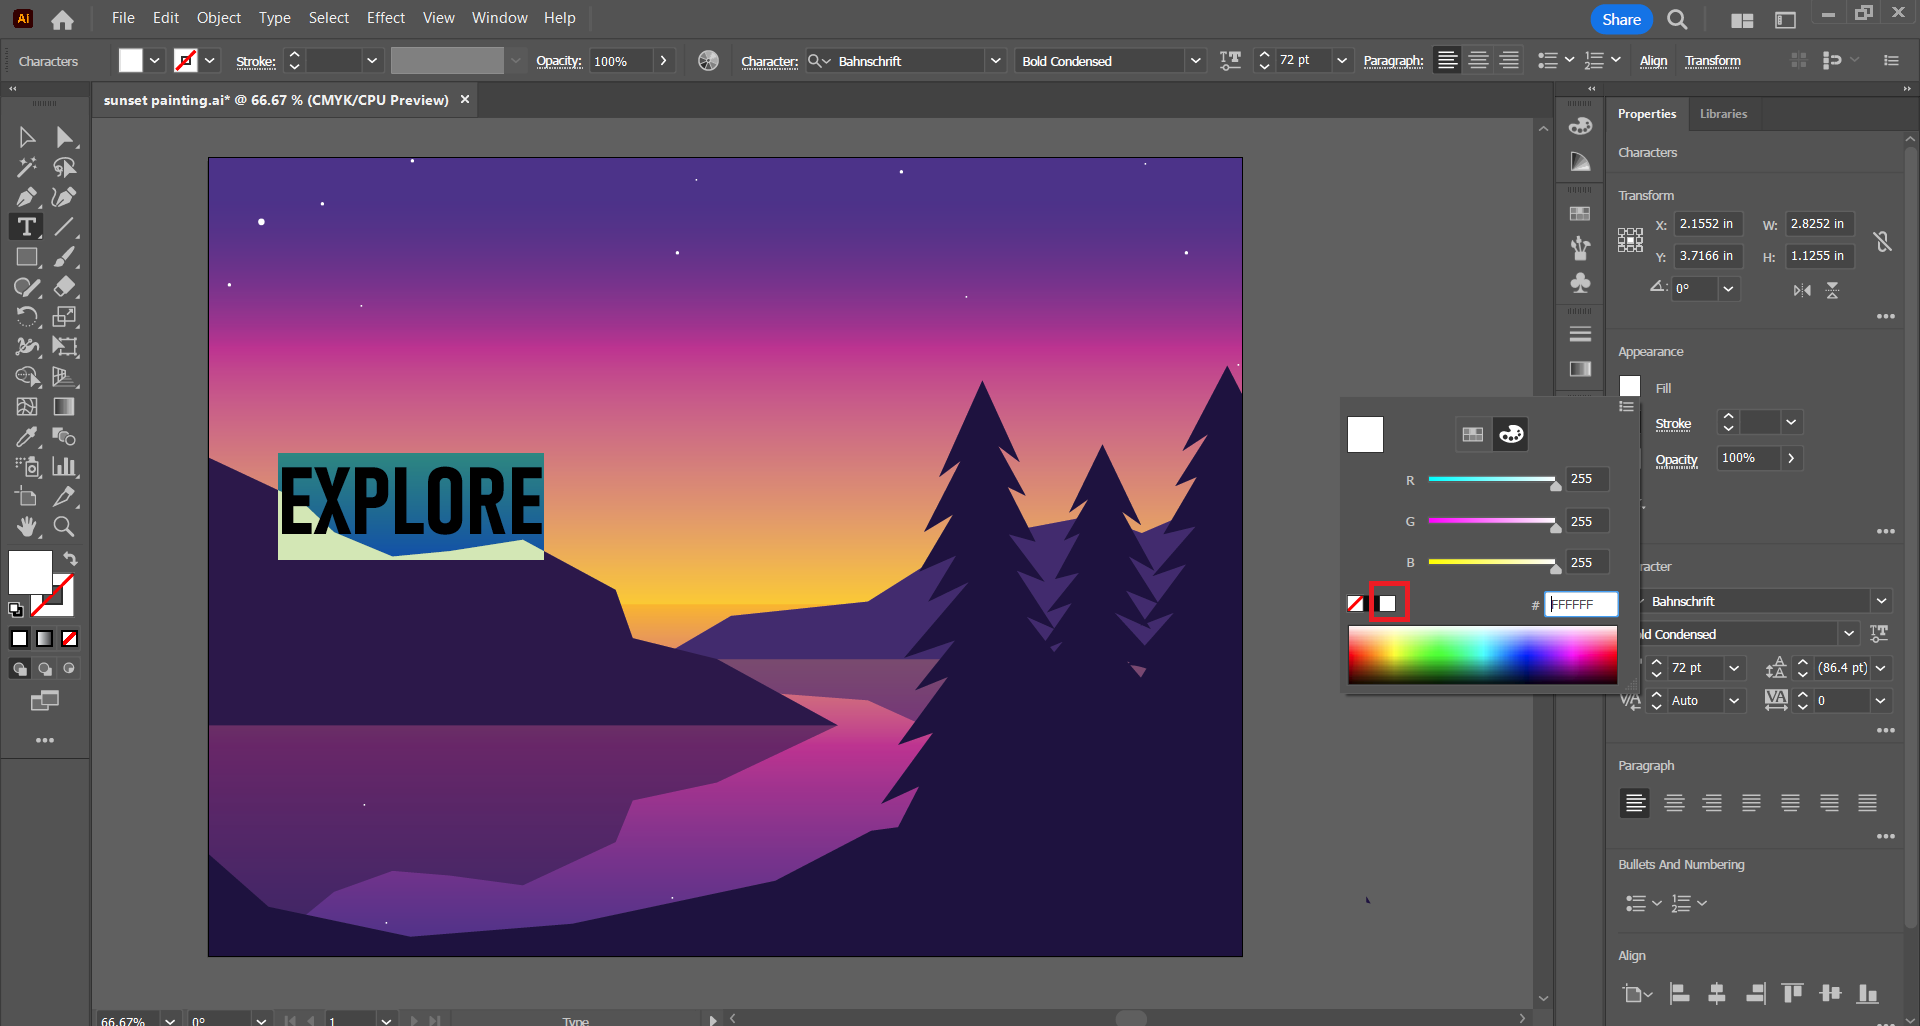Select the Hand tool
This screenshot has width=1920, height=1026.
[x=26, y=525]
